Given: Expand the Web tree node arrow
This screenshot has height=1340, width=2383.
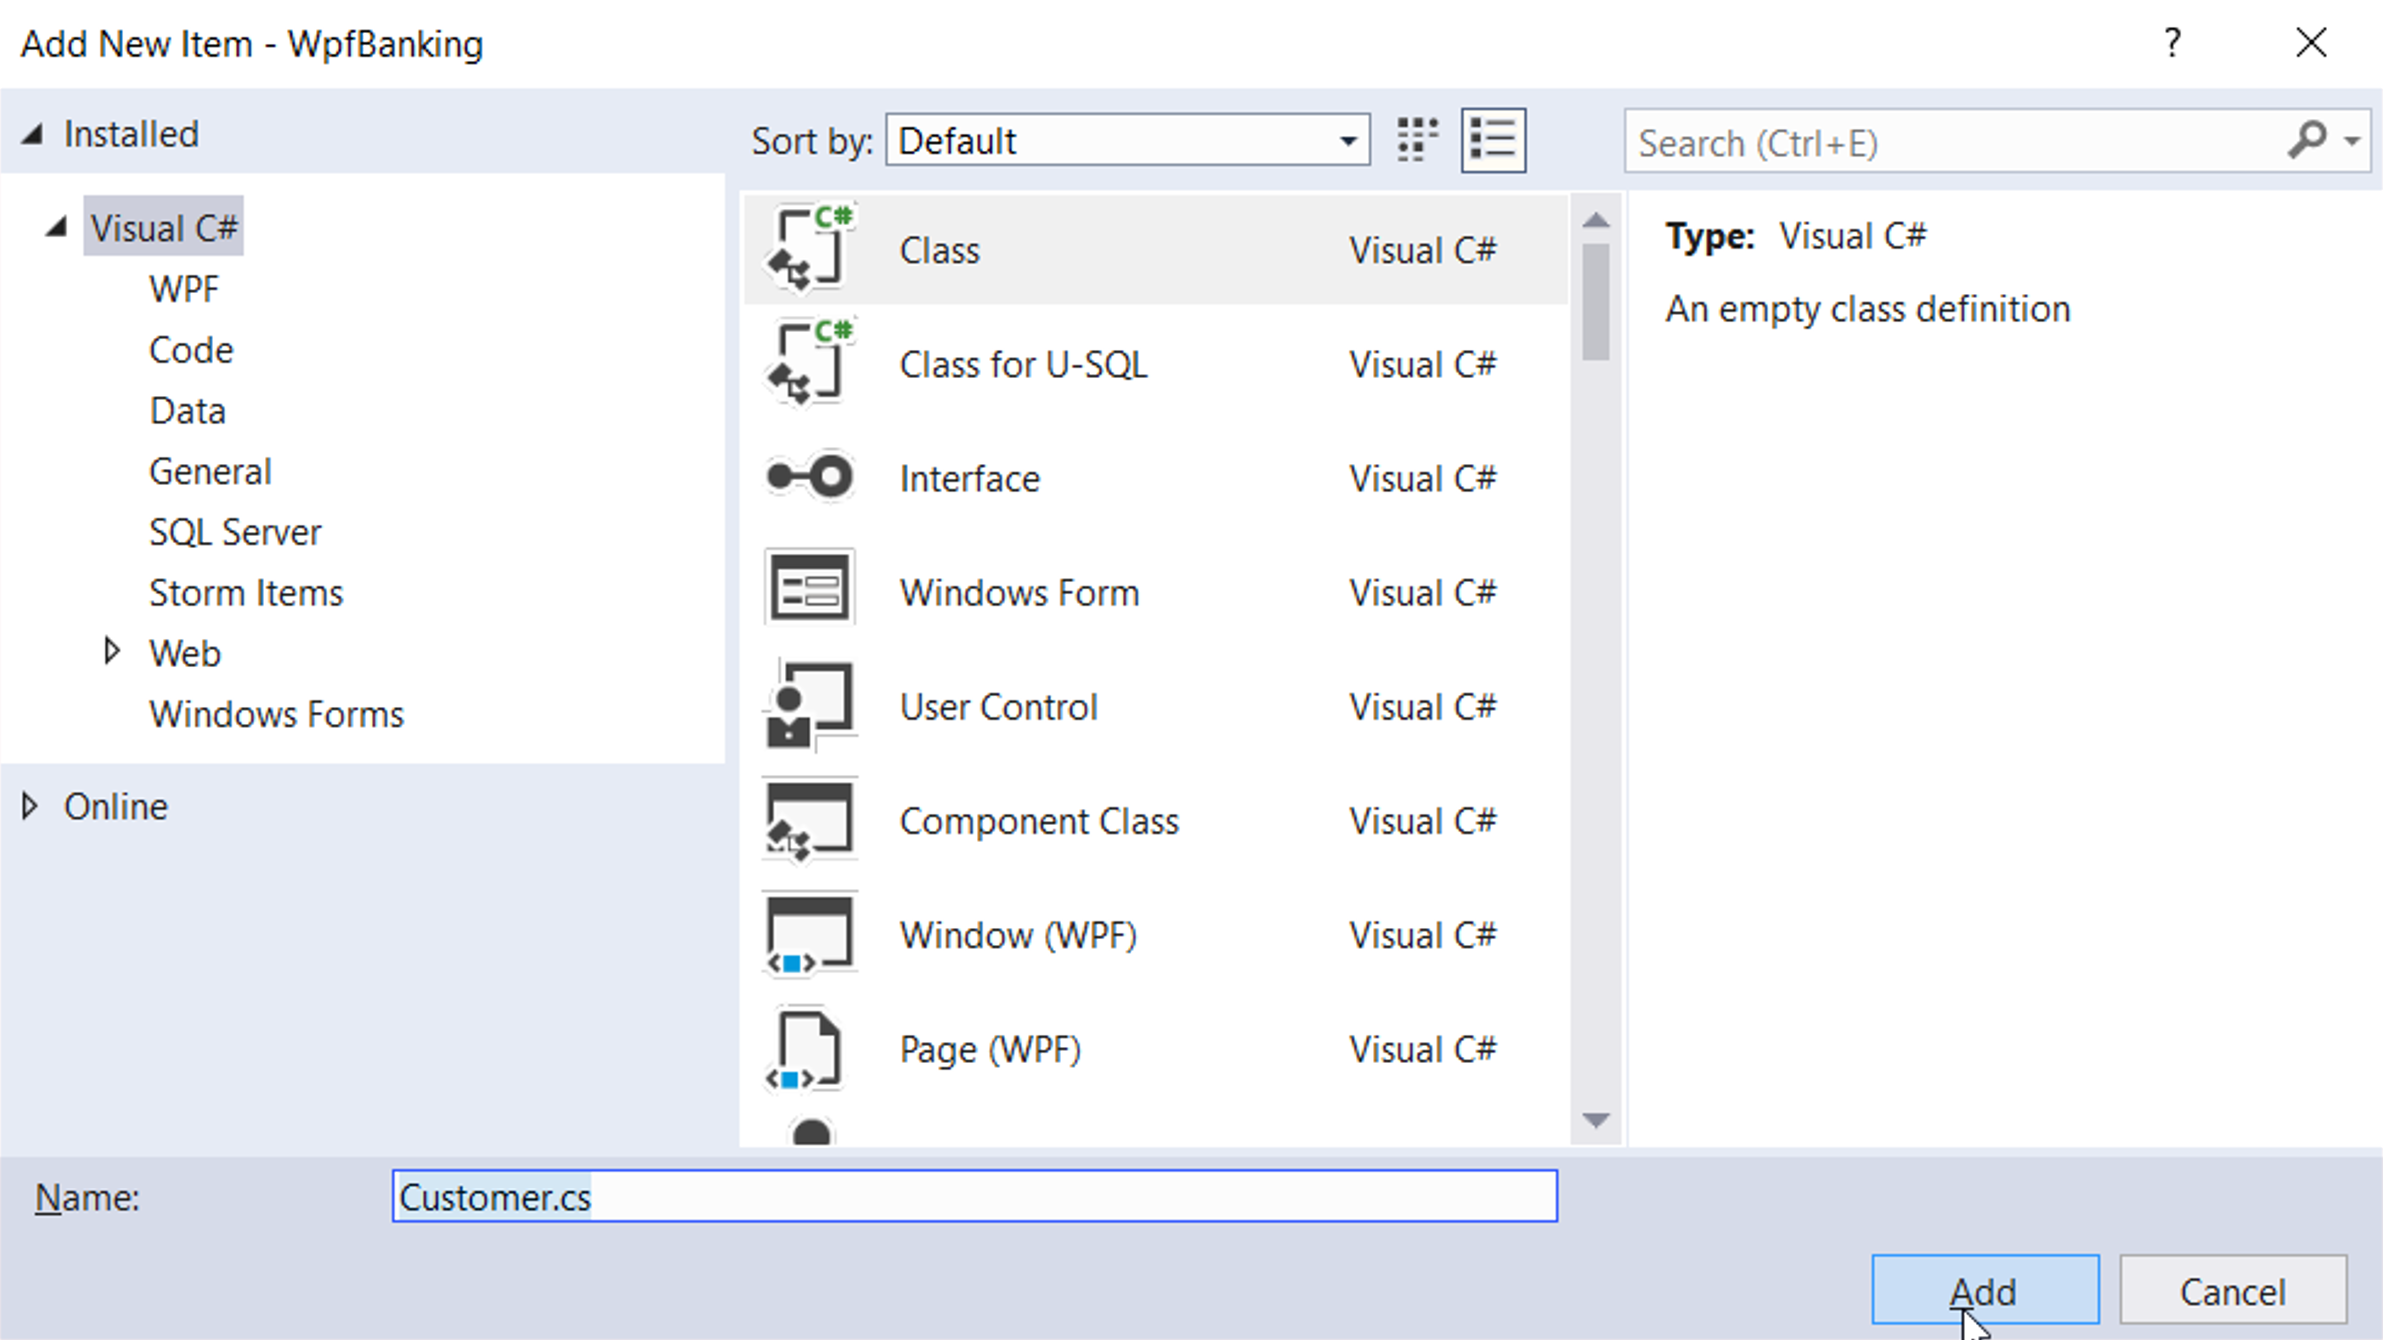Looking at the screenshot, I should pos(112,652).
